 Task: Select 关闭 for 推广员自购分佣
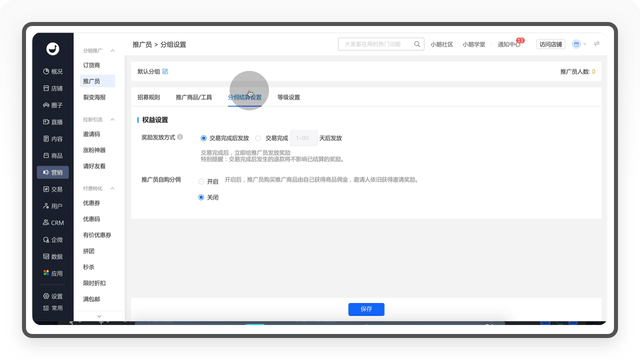tap(201, 198)
